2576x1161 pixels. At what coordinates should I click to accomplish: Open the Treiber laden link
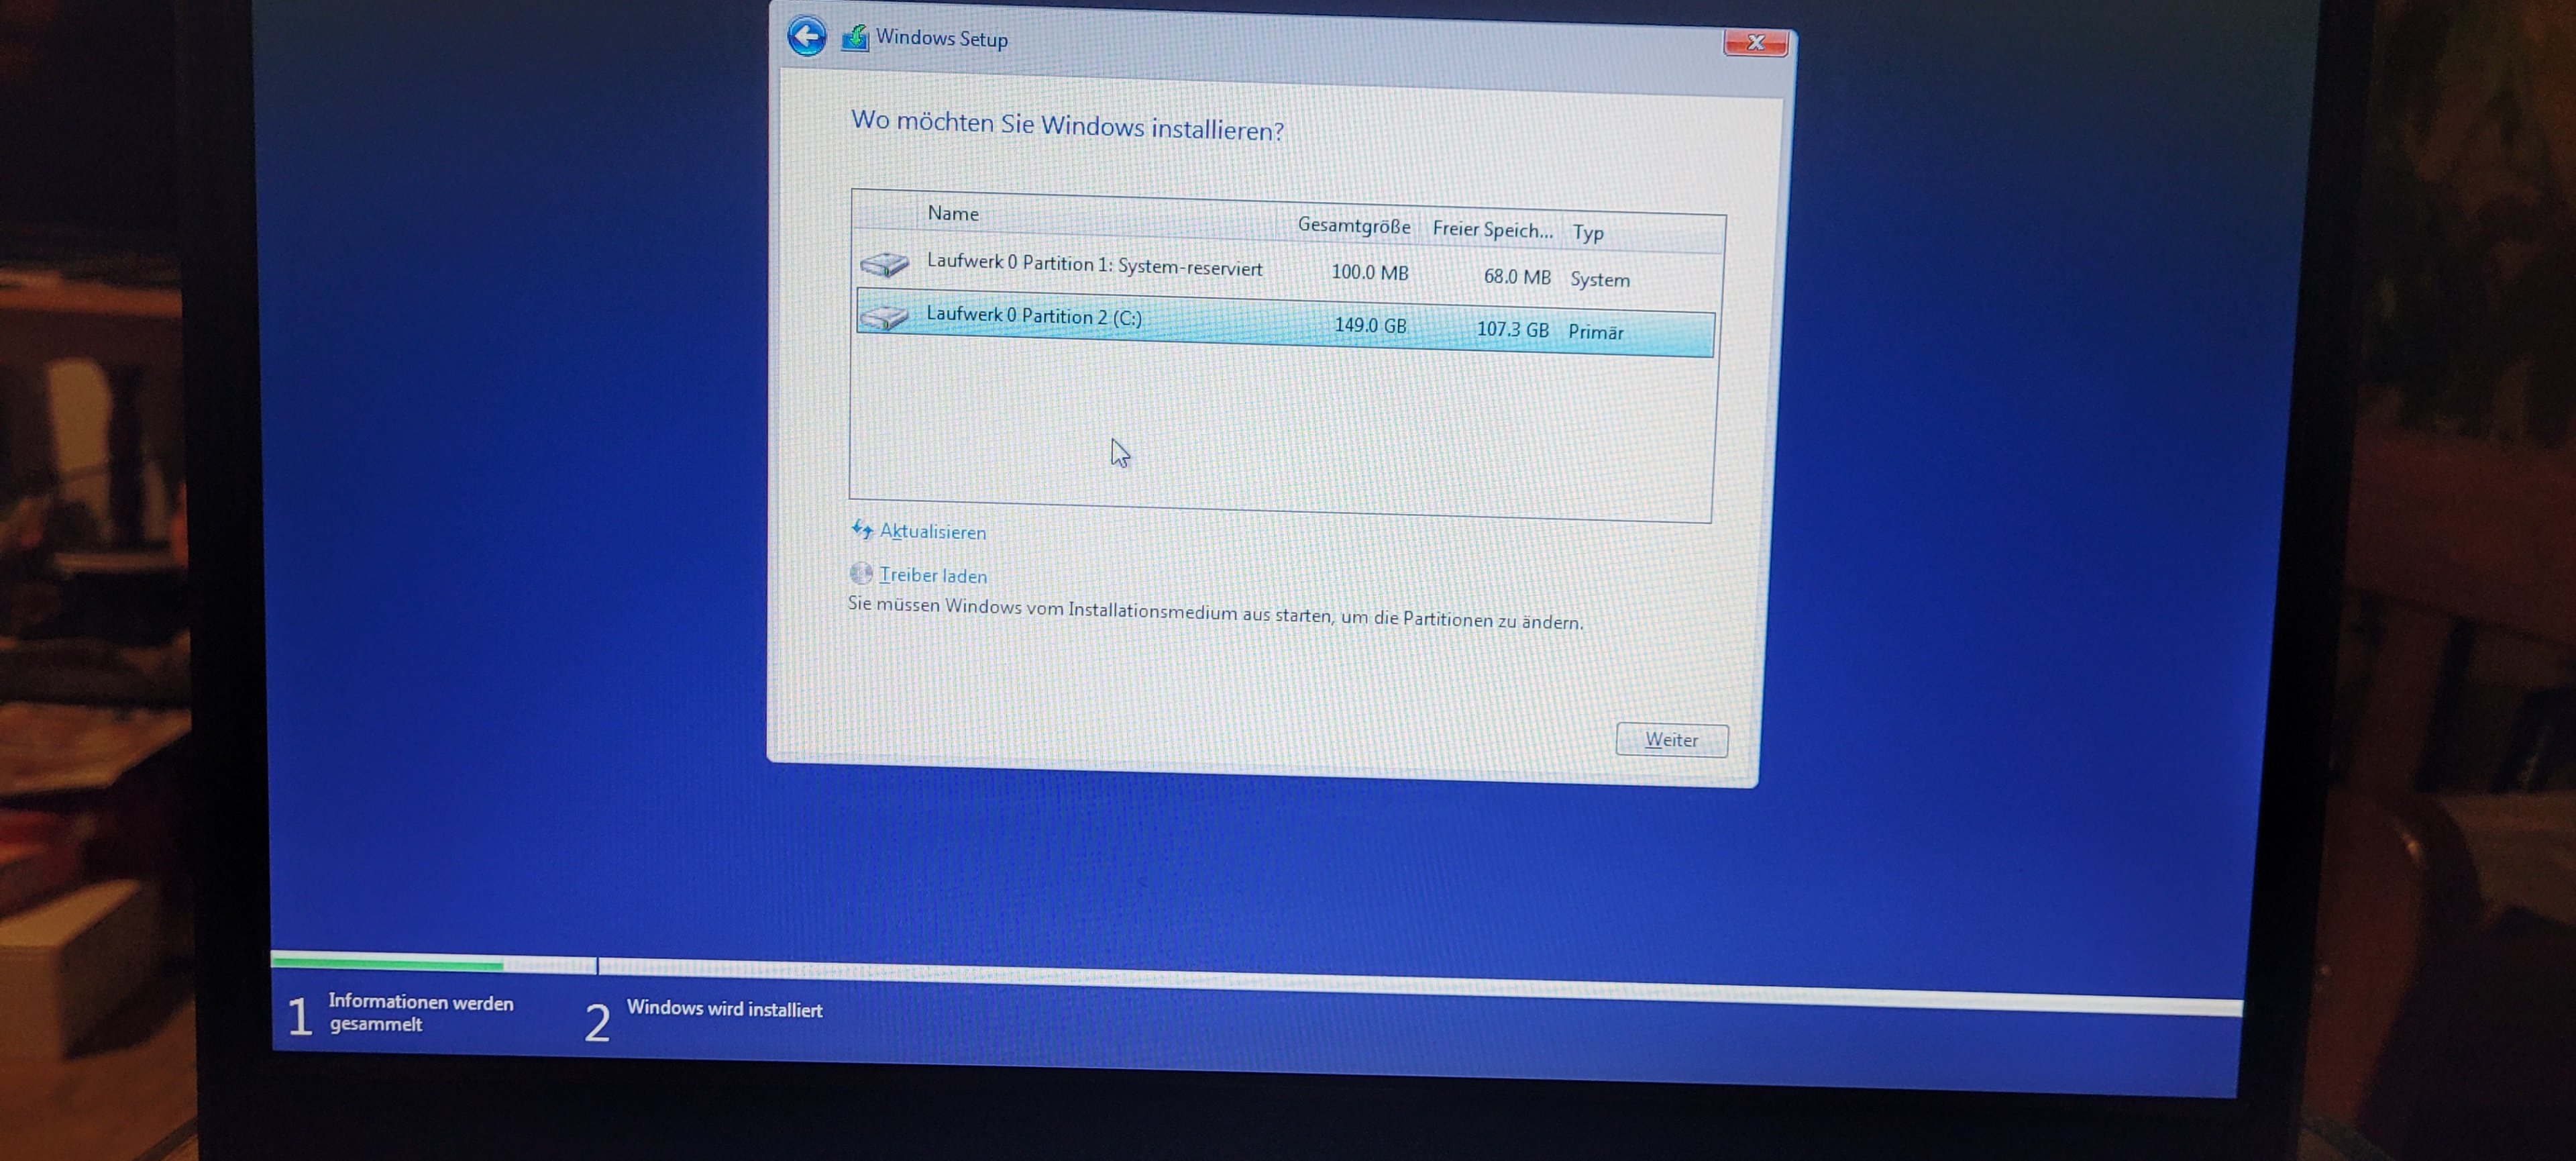pos(933,576)
